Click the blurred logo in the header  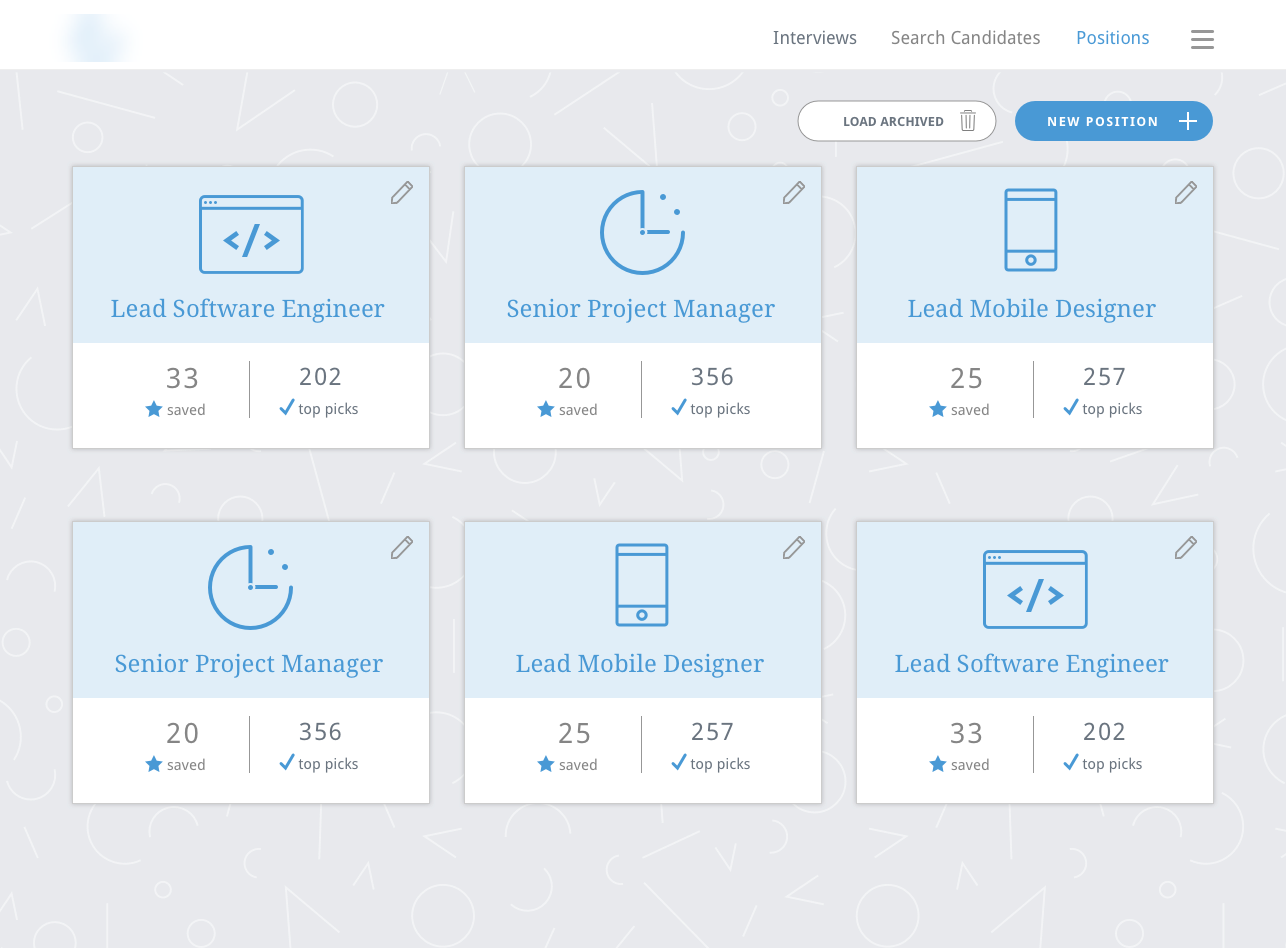[96, 38]
